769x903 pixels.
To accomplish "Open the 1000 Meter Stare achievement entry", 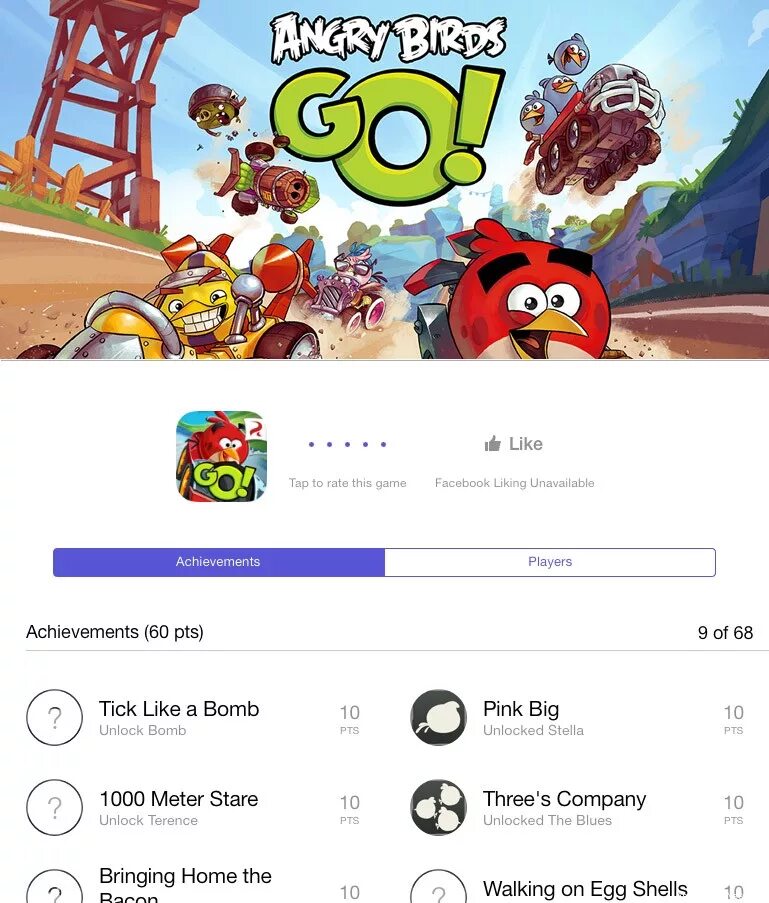I will coord(194,807).
